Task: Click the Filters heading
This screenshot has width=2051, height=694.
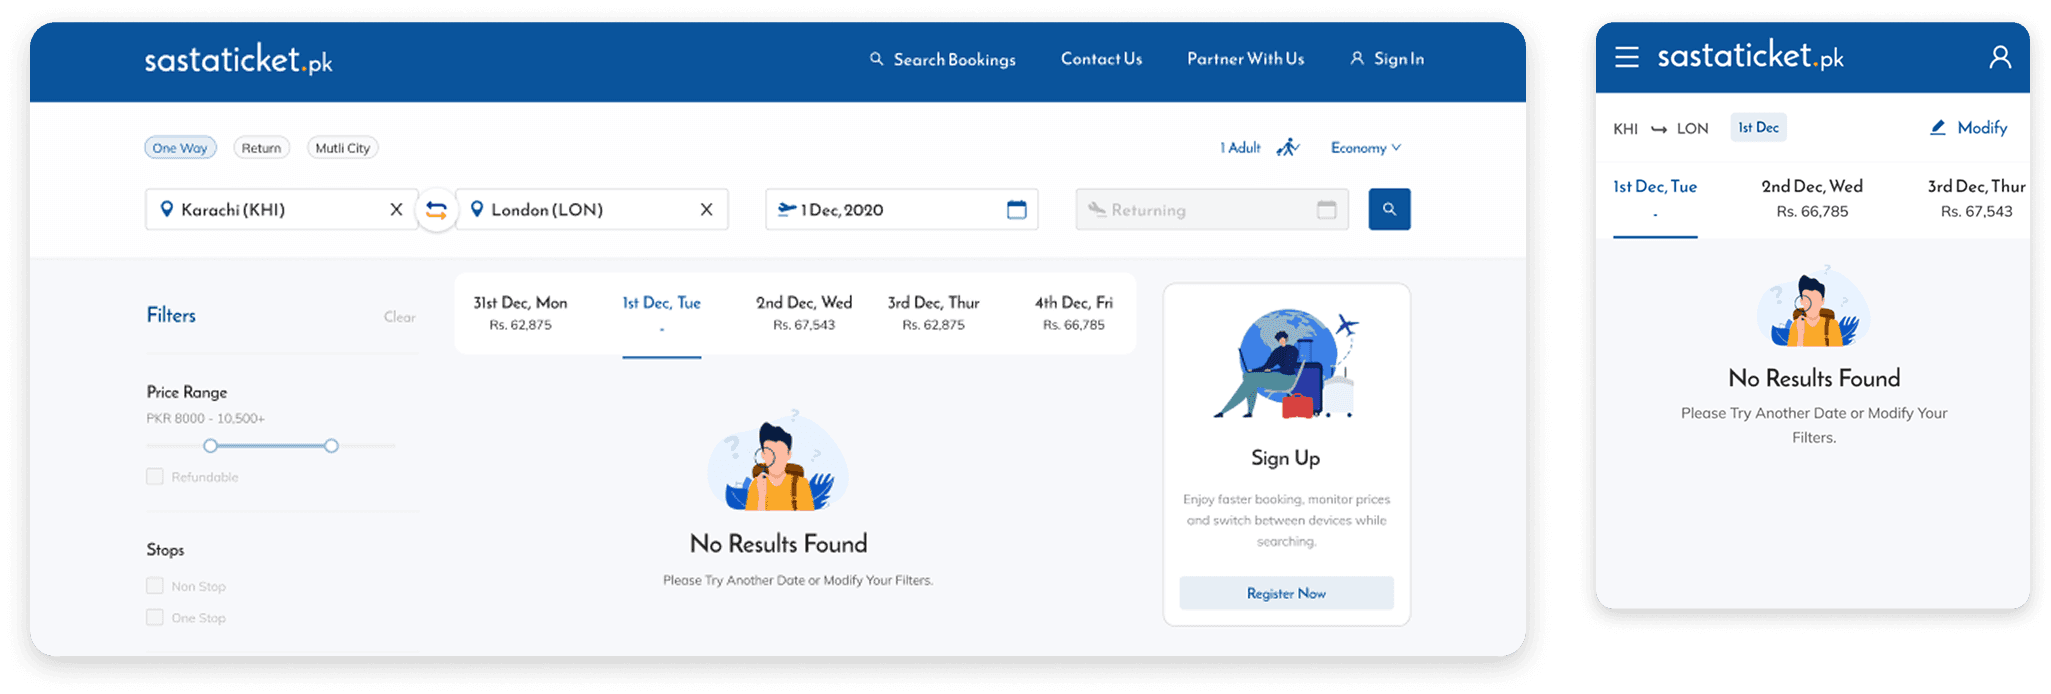Action: click(x=171, y=315)
